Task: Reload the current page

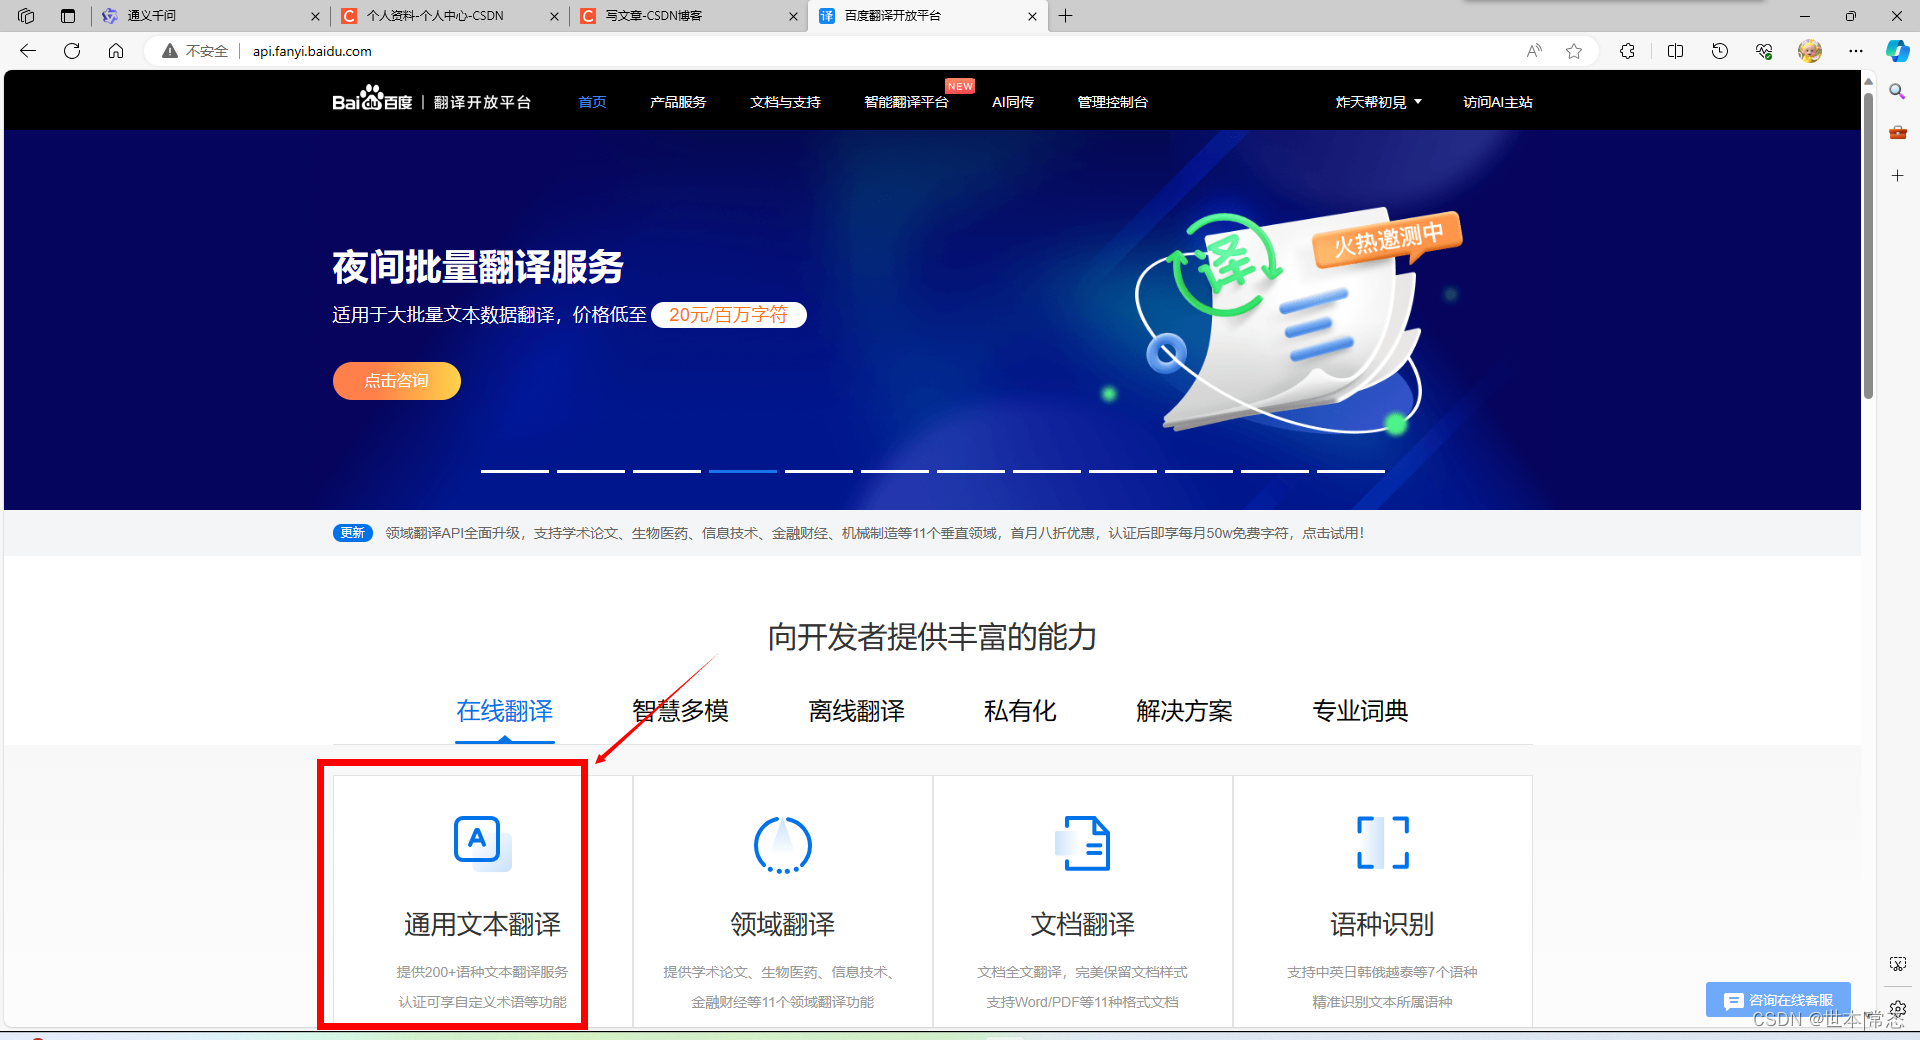Action: click(72, 51)
